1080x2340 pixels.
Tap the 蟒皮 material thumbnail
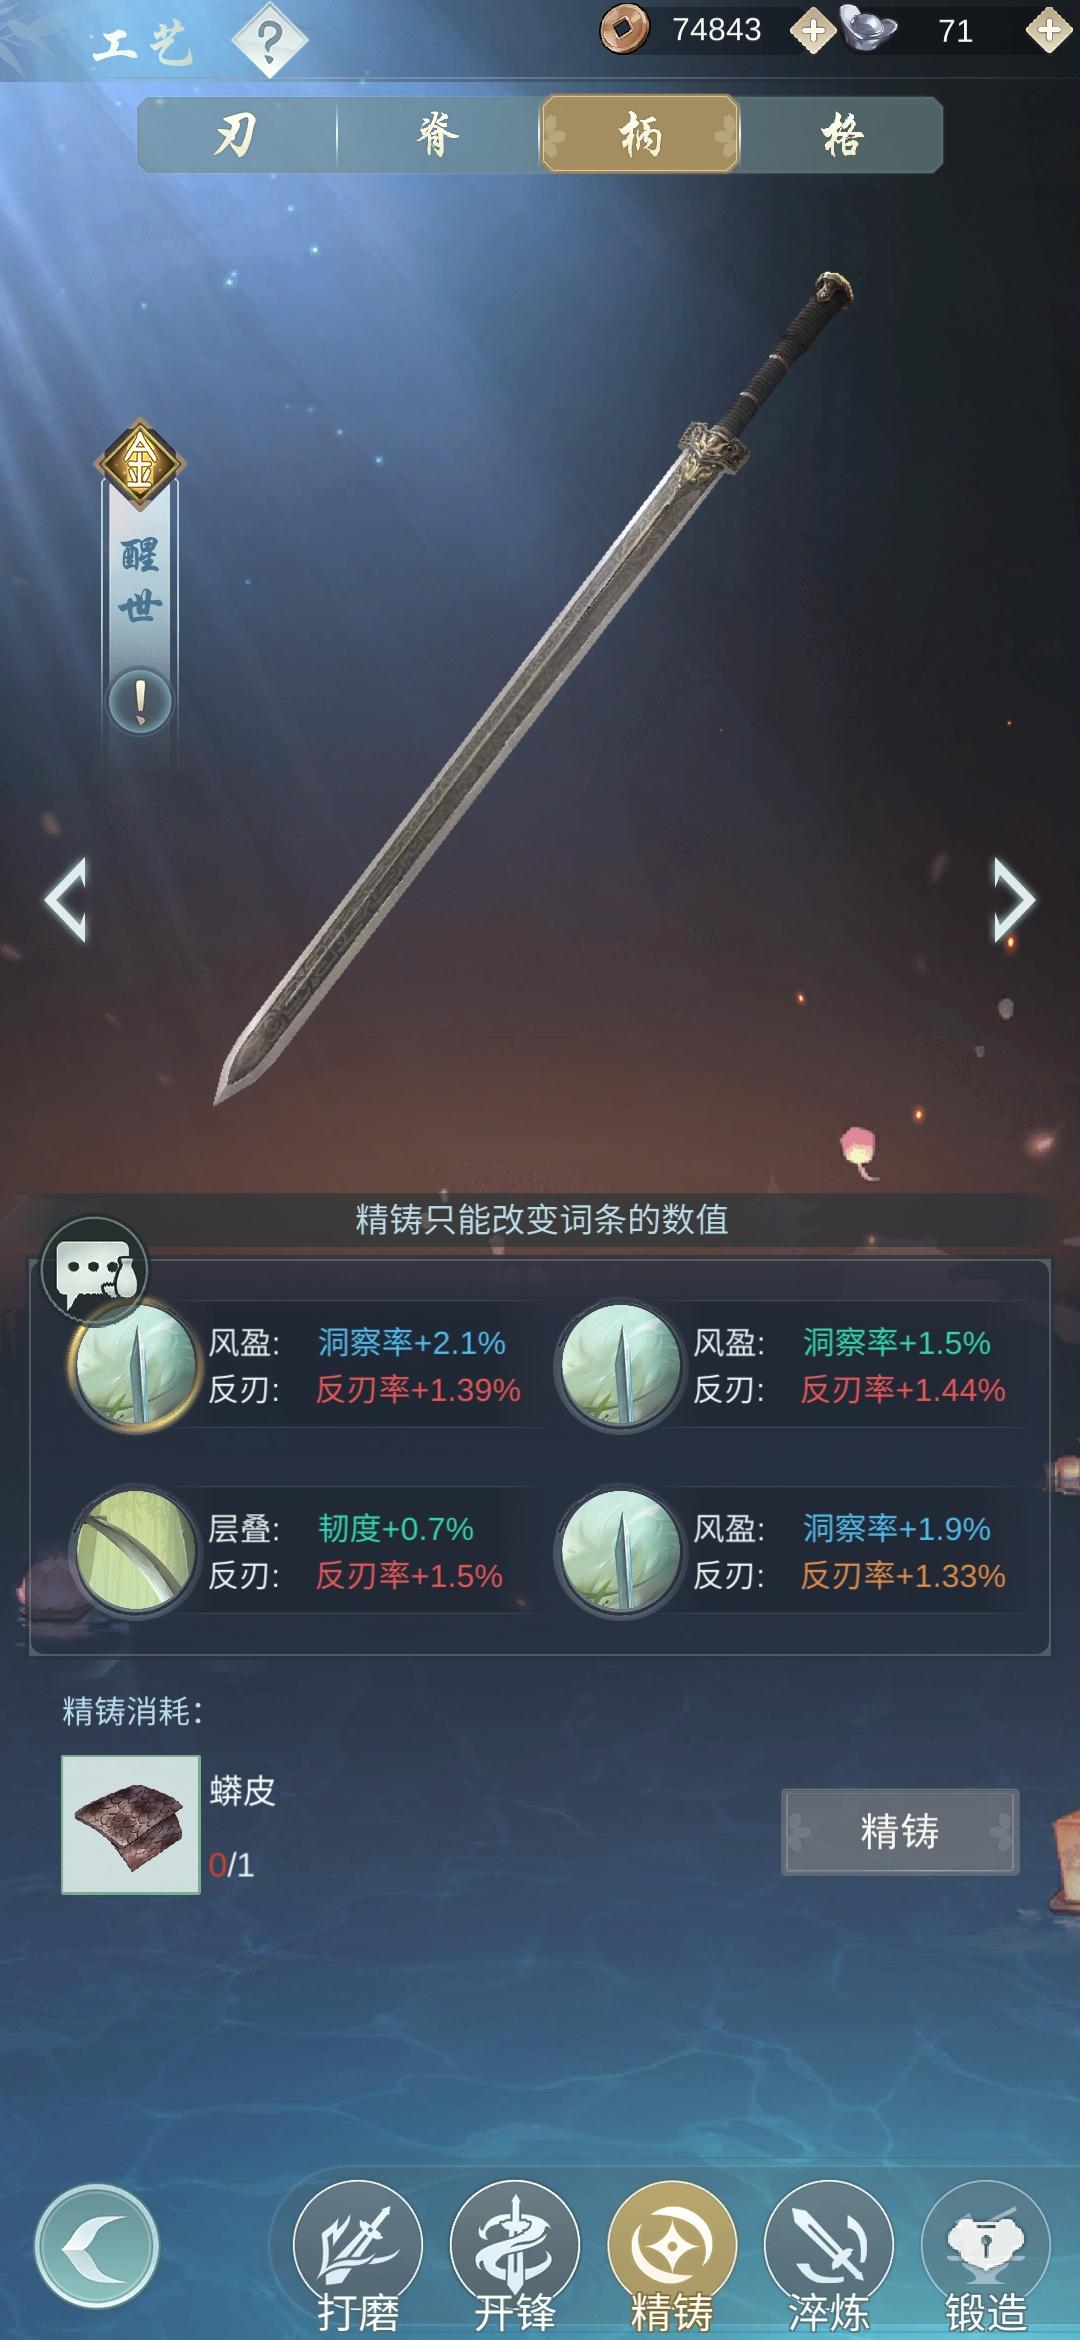pyautogui.click(x=131, y=1825)
